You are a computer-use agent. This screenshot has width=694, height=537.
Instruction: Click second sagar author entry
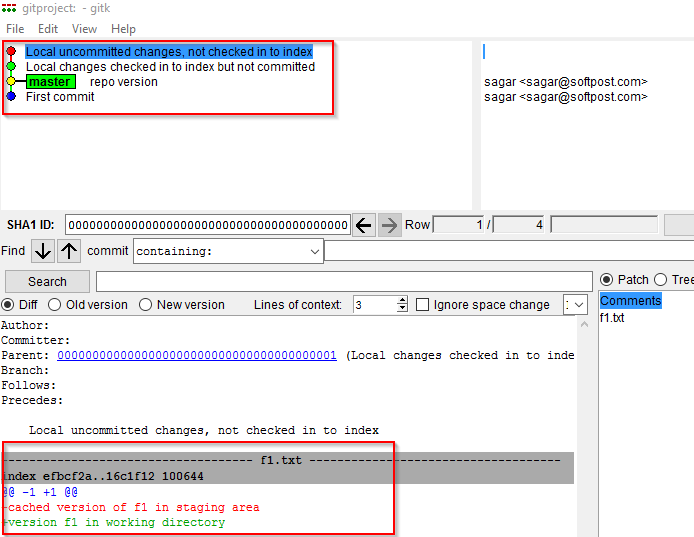(x=566, y=97)
